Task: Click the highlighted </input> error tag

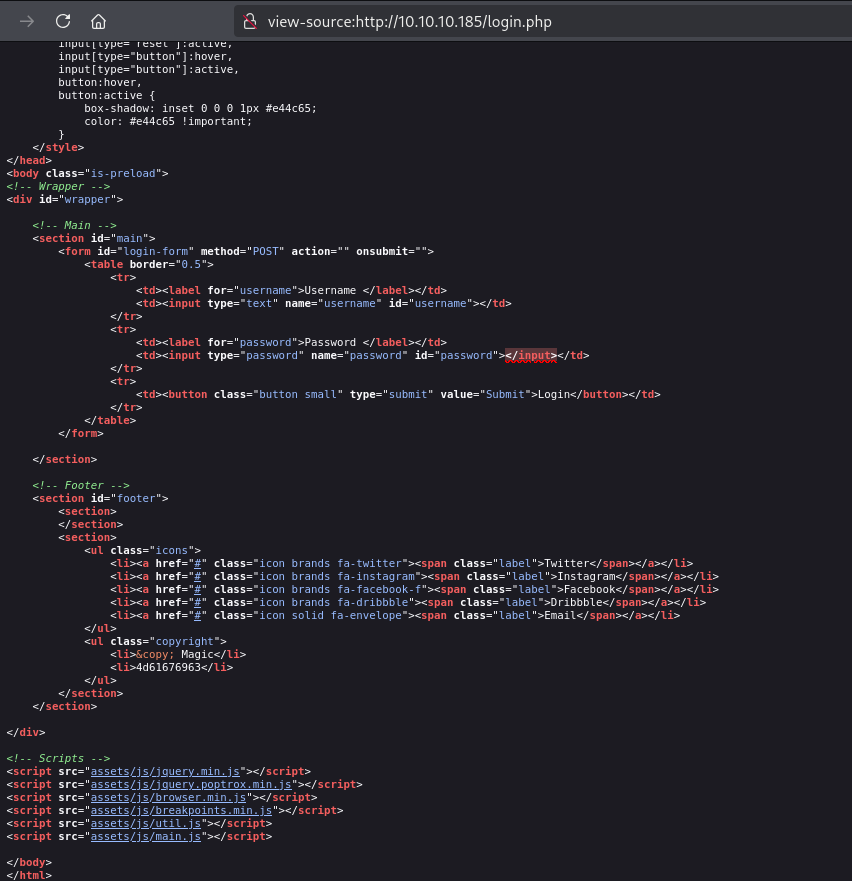Action: click(531, 355)
